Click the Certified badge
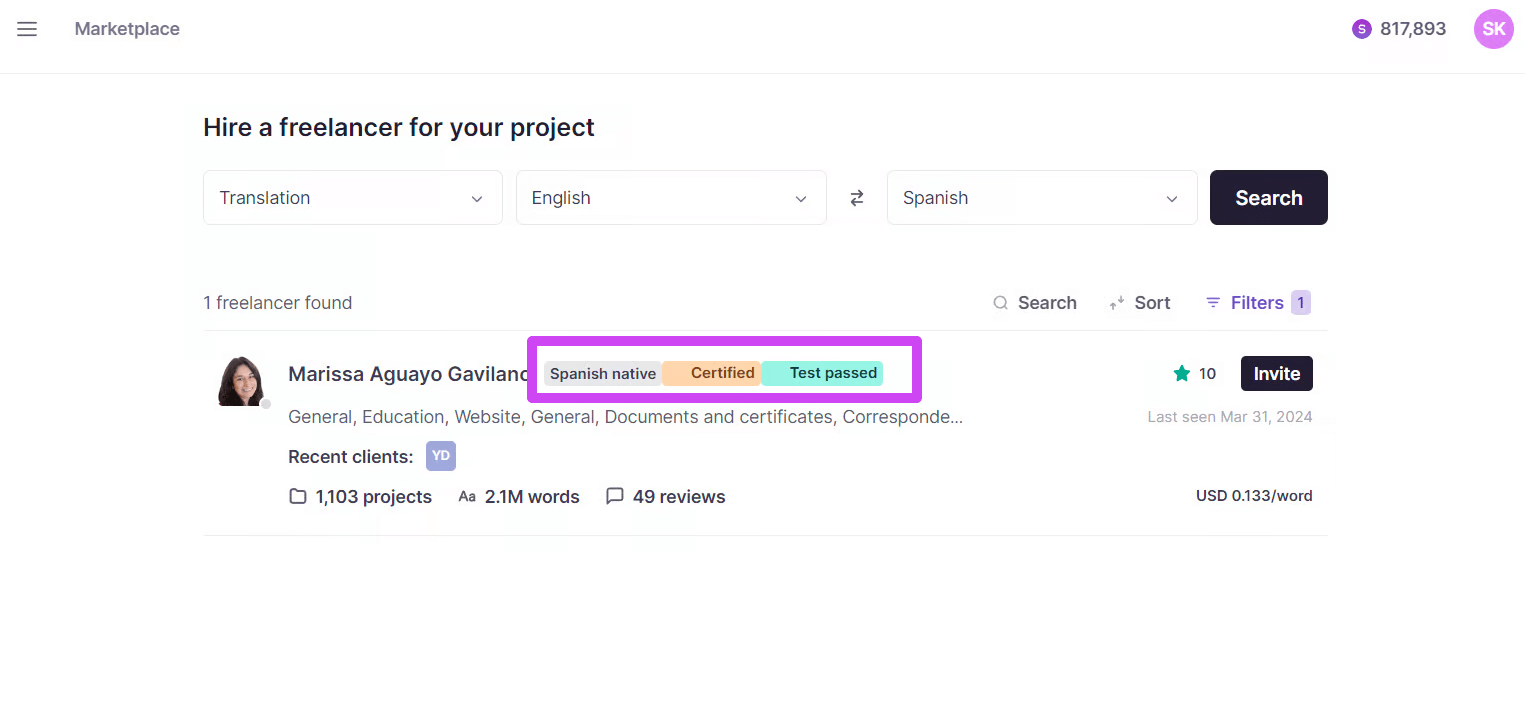 (x=712, y=373)
